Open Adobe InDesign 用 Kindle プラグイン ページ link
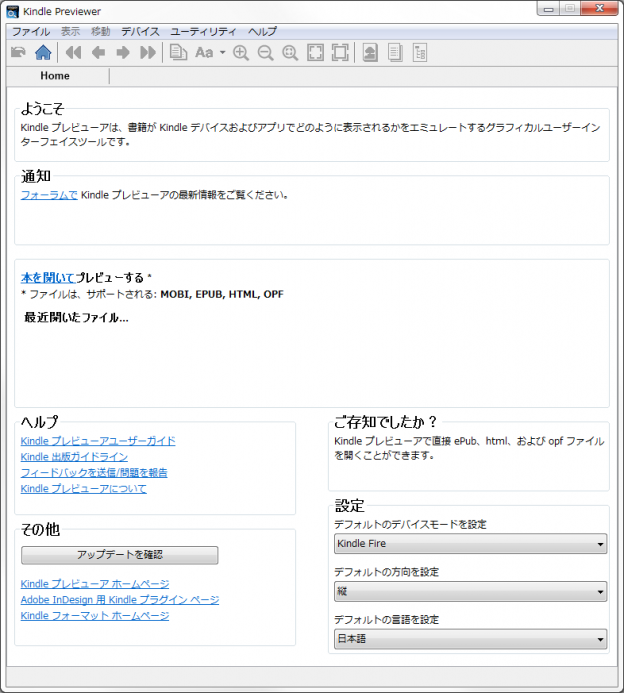 pos(120,600)
